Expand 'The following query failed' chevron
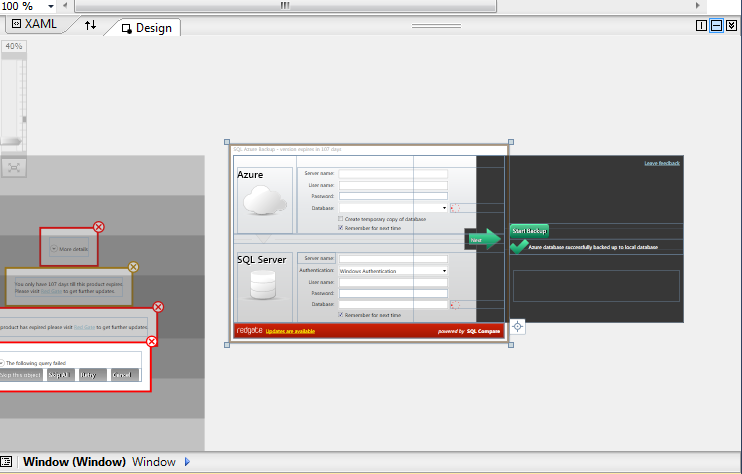Image resolution: width=742 pixels, height=474 pixels. tap(2, 363)
